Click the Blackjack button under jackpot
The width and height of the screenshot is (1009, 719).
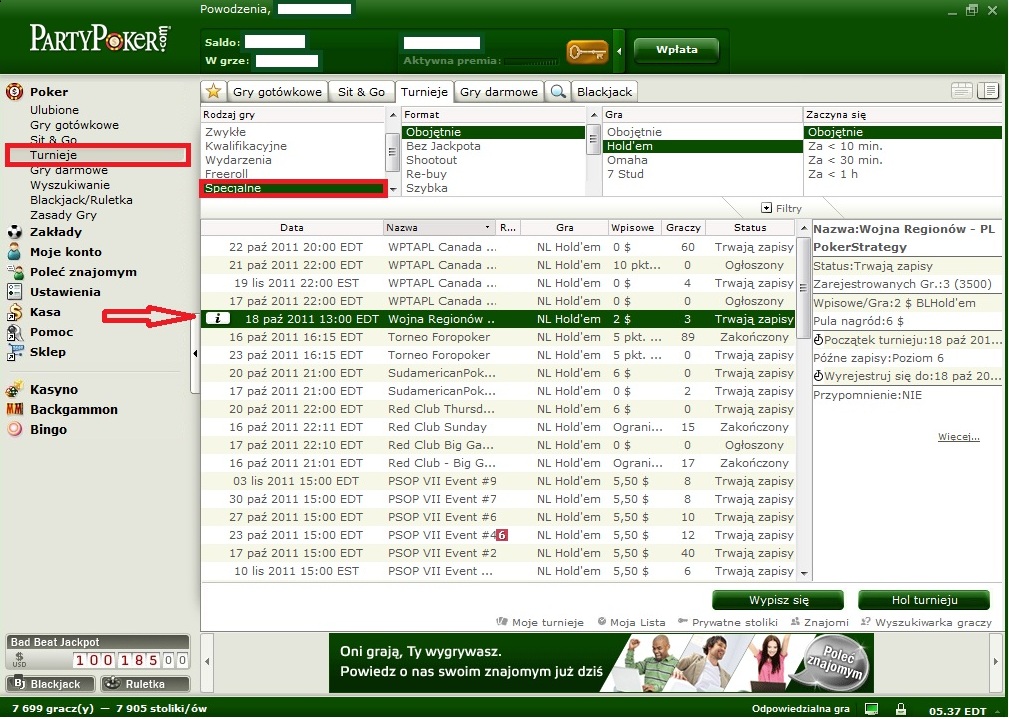click(50, 684)
